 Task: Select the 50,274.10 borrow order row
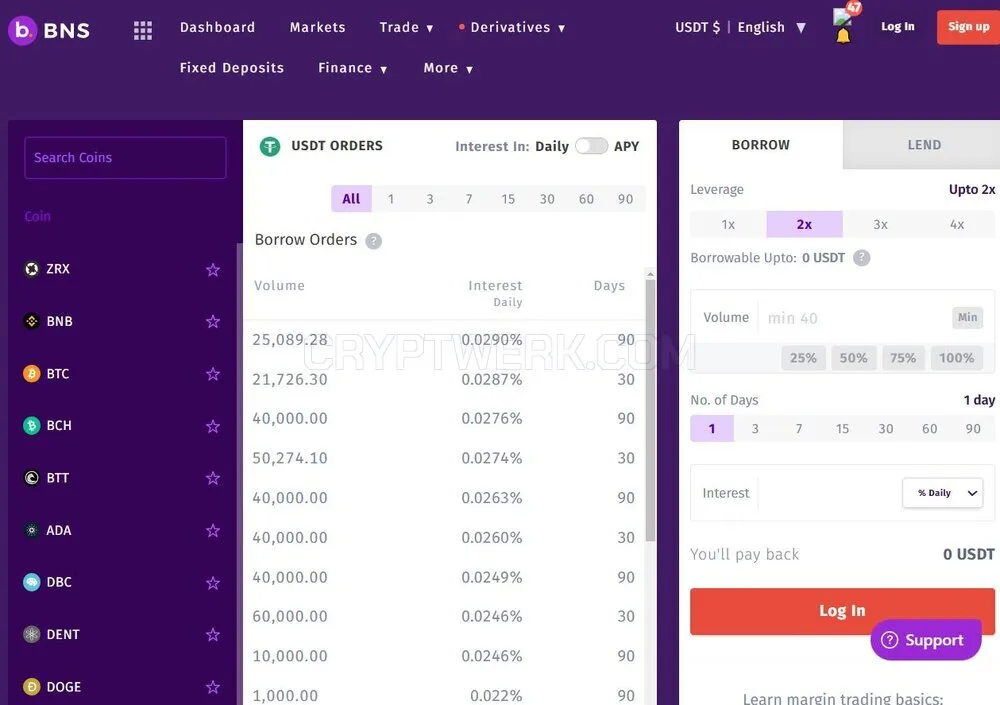coord(444,459)
